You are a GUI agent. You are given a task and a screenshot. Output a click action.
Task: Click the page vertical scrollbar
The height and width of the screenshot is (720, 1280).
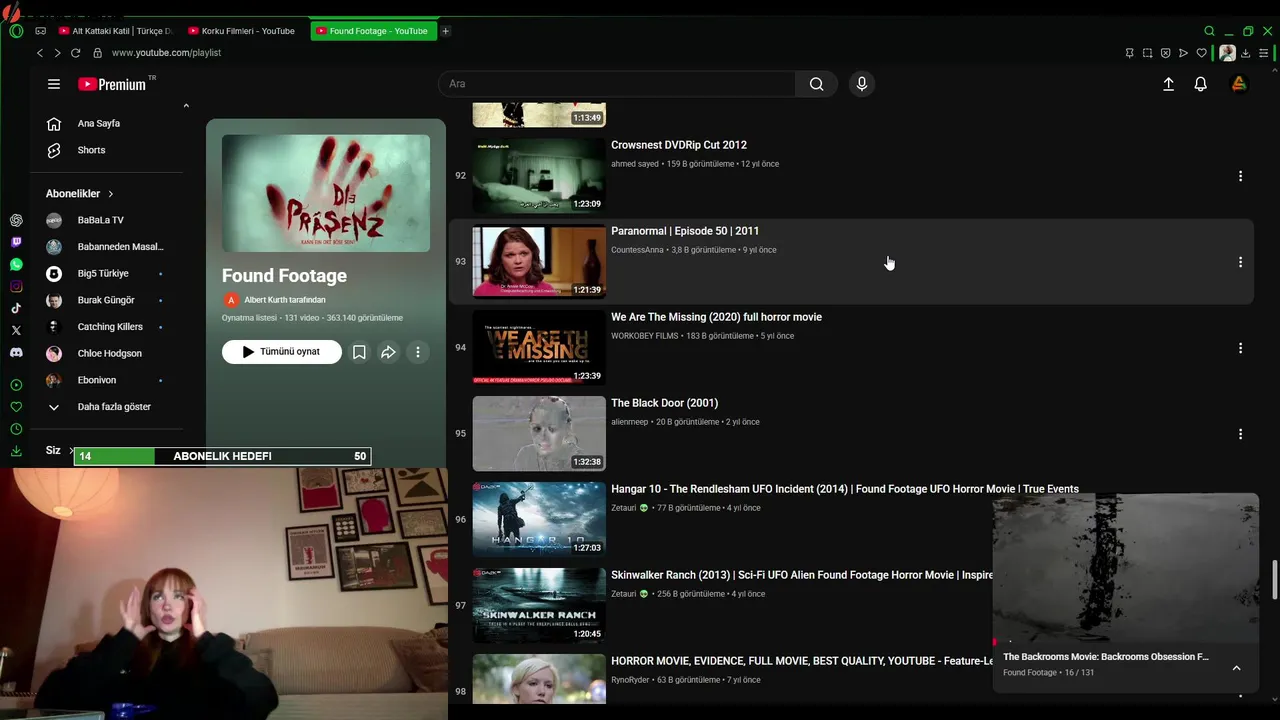(x=1275, y=580)
